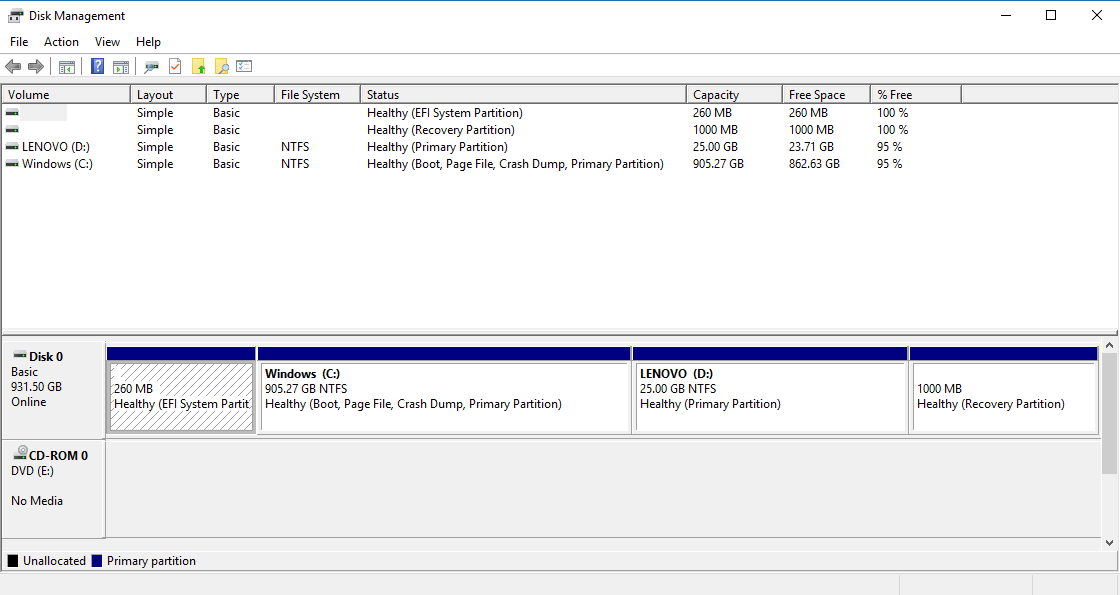Open the View menu
Screen dimensions: 1120x595
(107, 42)
